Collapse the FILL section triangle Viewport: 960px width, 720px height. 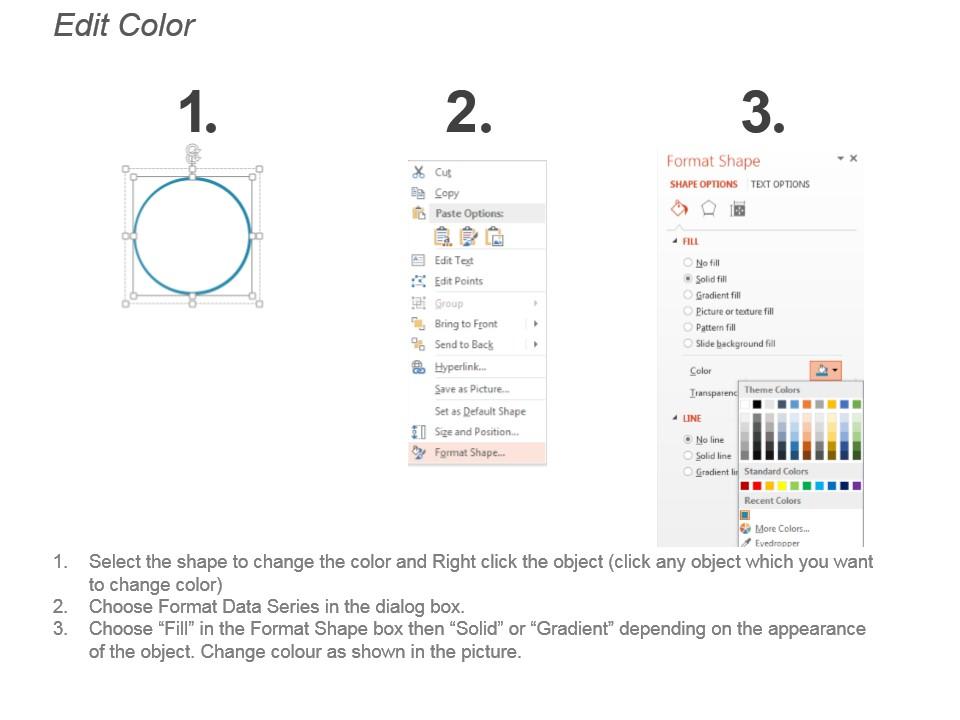coord(675,241)
